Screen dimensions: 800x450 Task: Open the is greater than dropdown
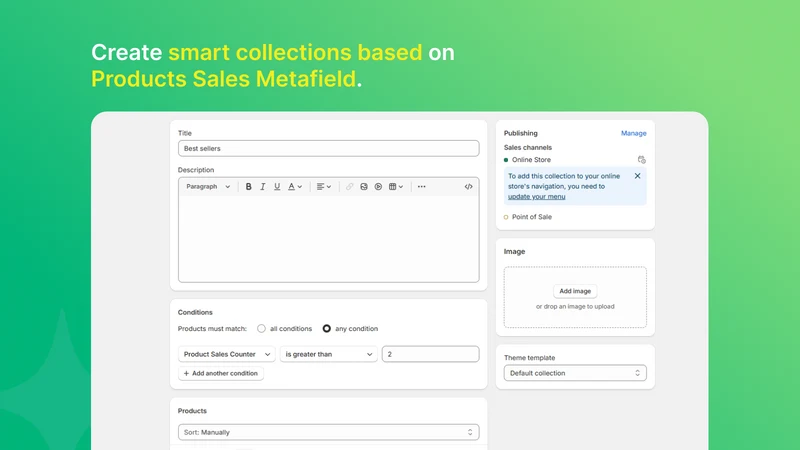pos(329,354)
